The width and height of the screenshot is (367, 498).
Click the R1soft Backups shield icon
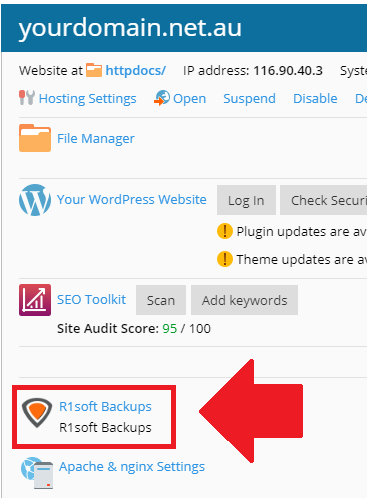point(37,413)
